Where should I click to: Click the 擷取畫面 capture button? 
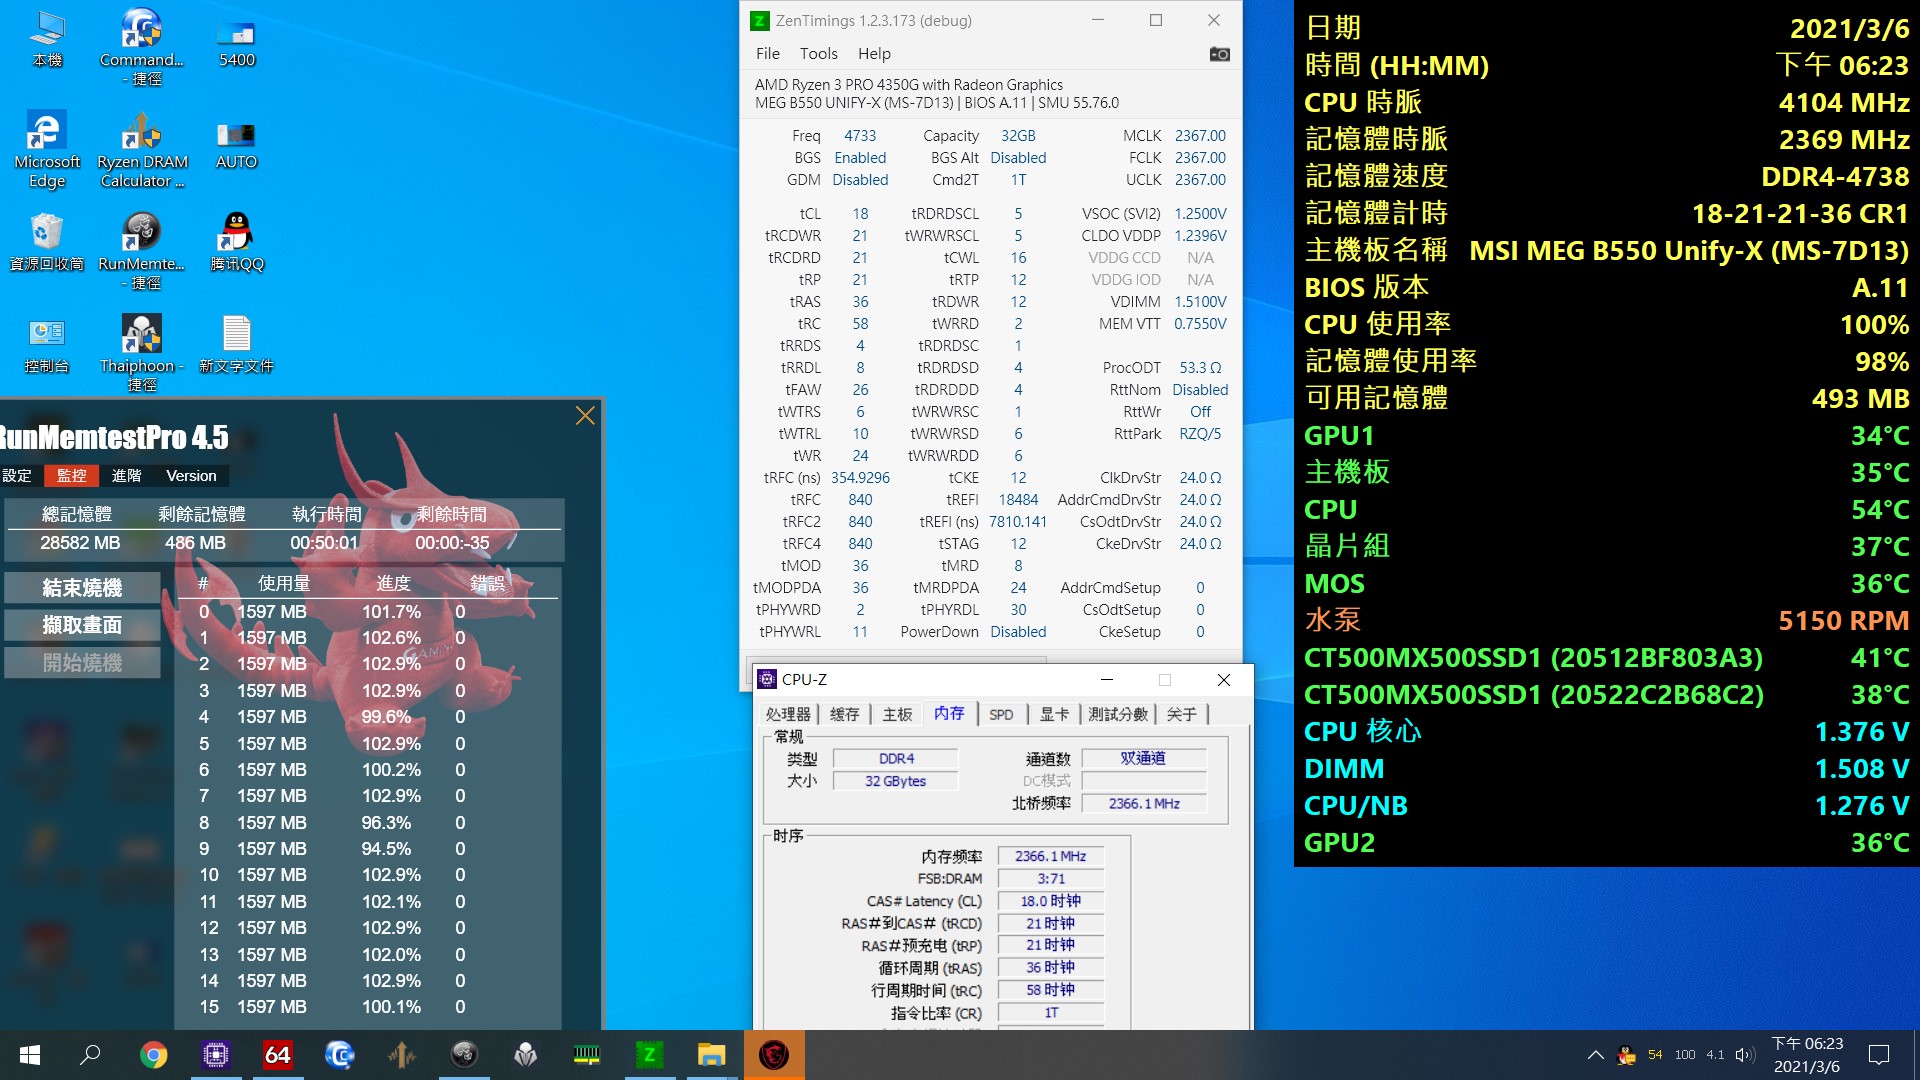pos(82,625)
